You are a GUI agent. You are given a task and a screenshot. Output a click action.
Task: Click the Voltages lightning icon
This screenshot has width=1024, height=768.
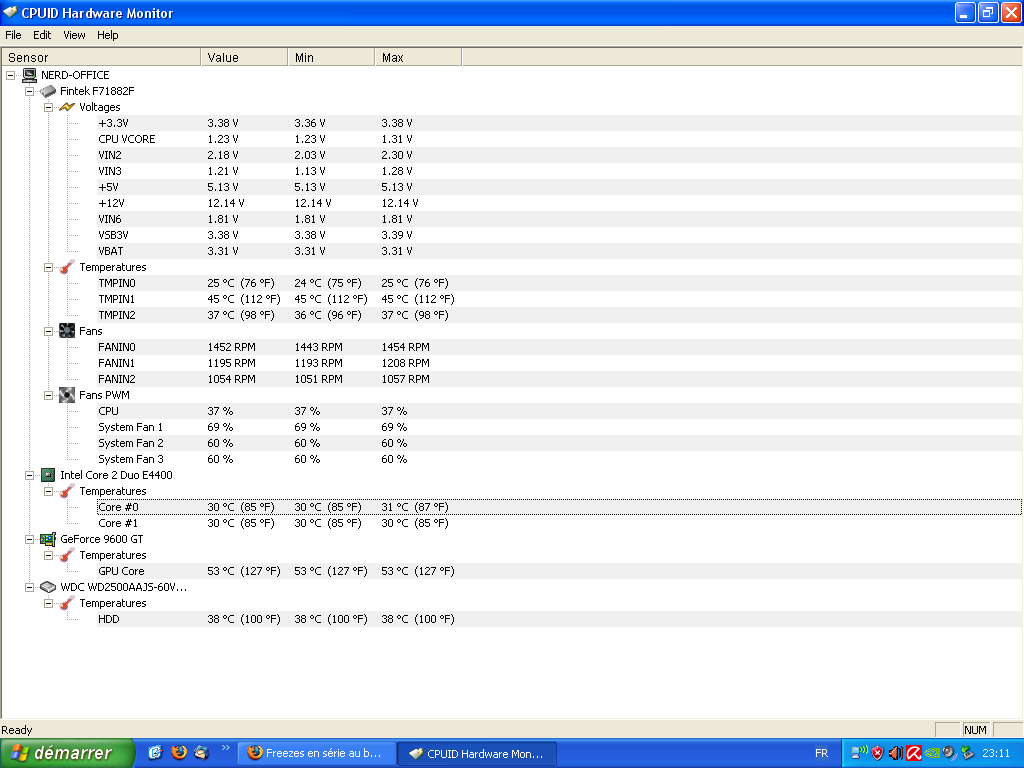point(67,107)
